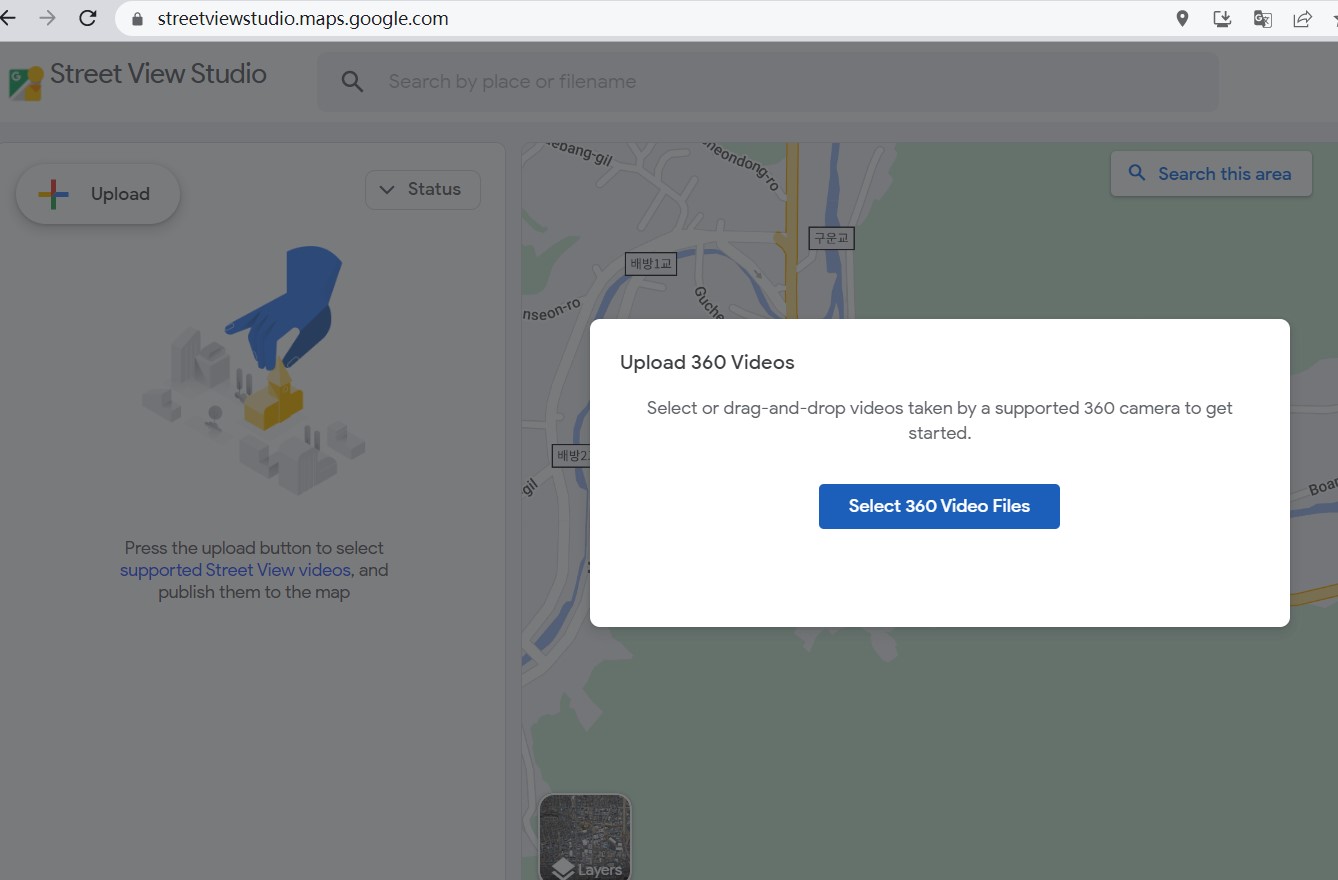Click the magnifier icon in search bar
The height and width of the screenshot is (880, 1338).
pyautogui.click(x=352, y=82)
